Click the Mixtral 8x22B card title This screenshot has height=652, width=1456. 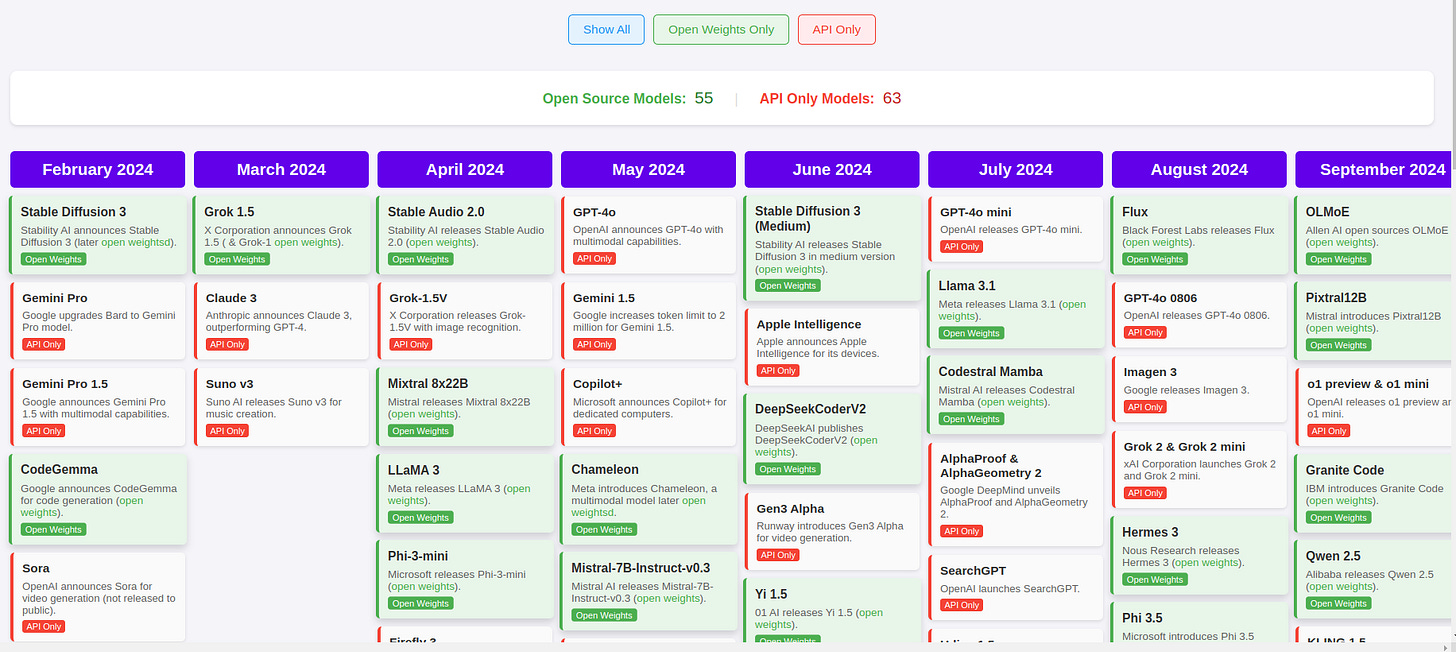click(x=428, y=384)
